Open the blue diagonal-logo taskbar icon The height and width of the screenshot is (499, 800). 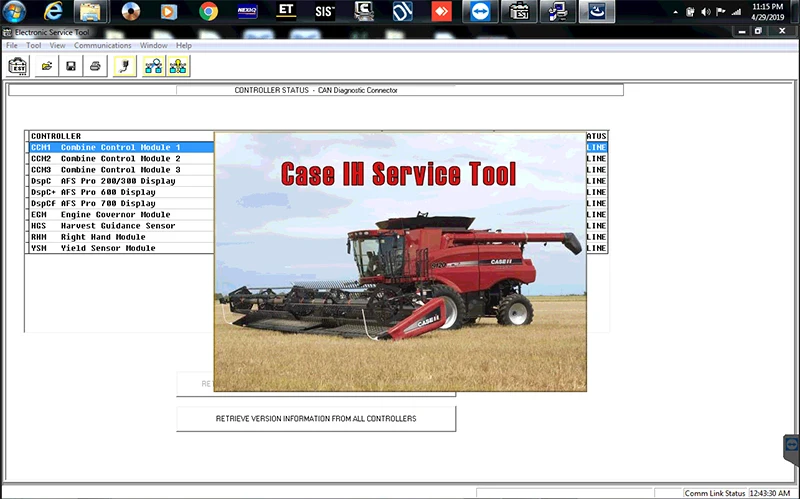pyautogui.click(x=403, y=11)
